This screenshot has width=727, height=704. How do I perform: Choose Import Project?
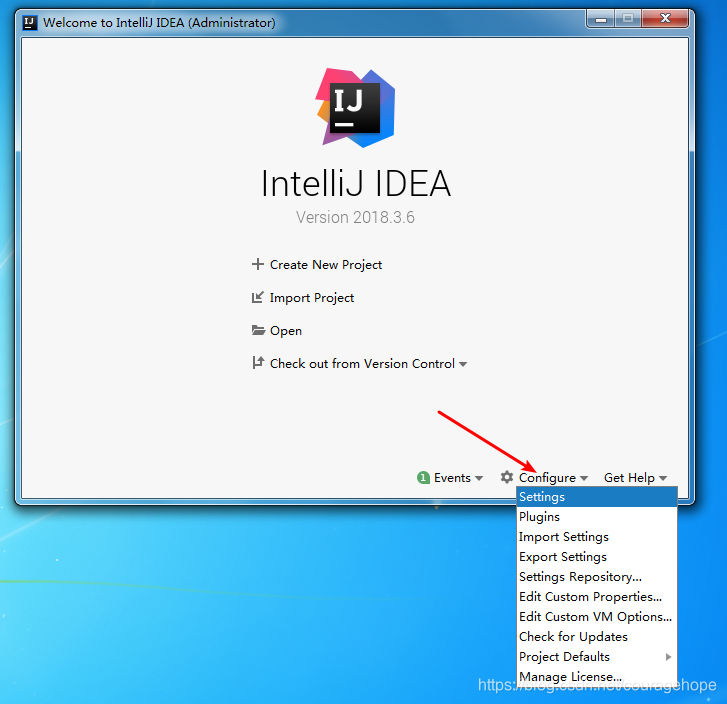pyautogui.click(x=312, y=298)
